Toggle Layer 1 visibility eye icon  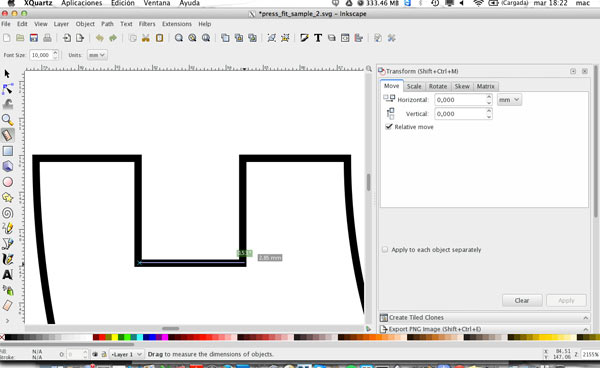(x=95, y=354)
